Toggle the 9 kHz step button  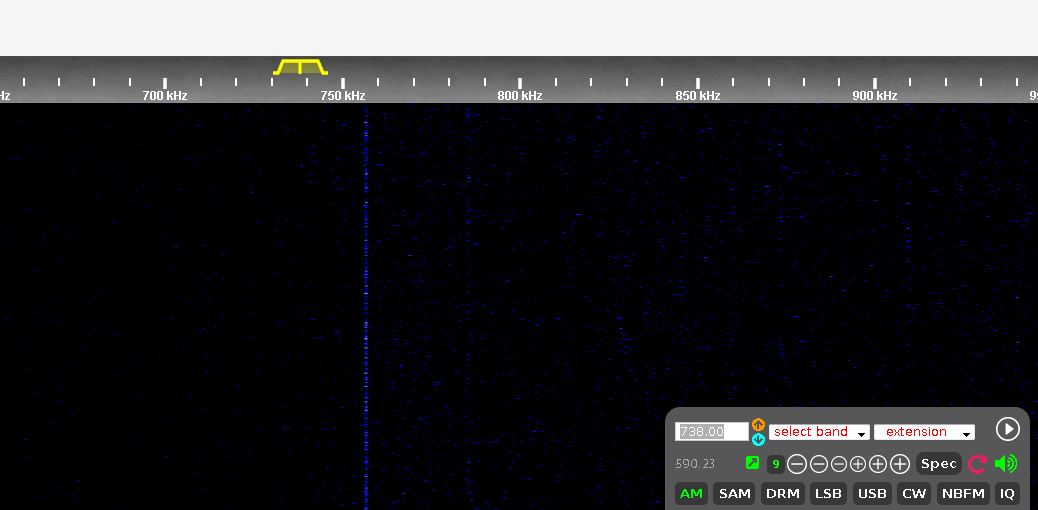pyautogui.click(x=775, y=464)
